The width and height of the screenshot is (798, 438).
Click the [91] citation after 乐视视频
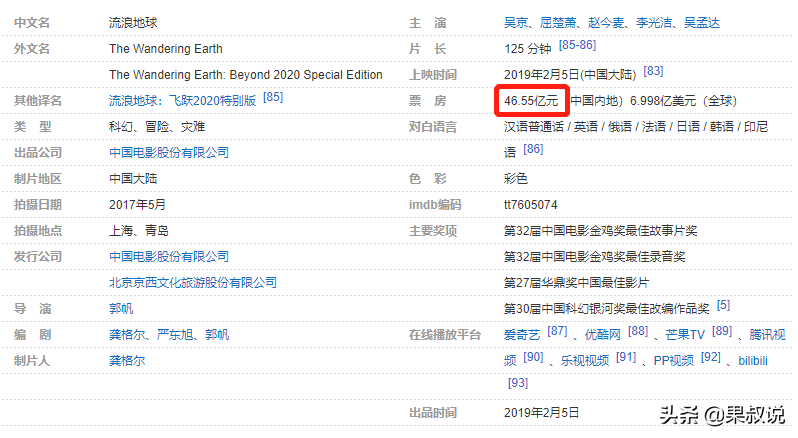(x=626, y=357)
